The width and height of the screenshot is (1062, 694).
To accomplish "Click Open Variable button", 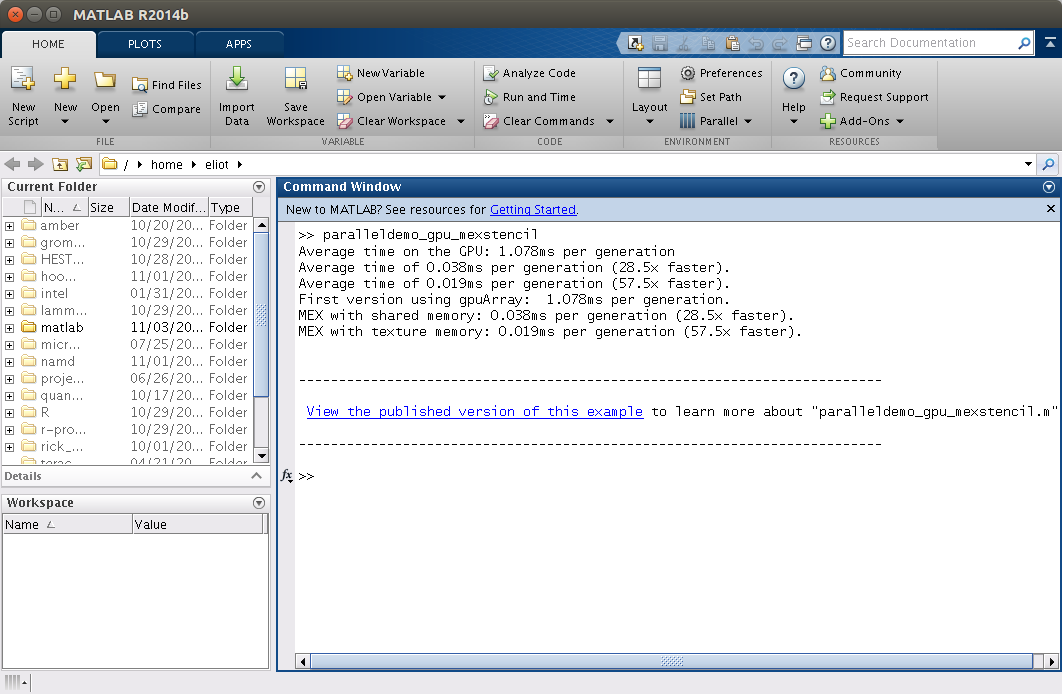I will (385, 97).
